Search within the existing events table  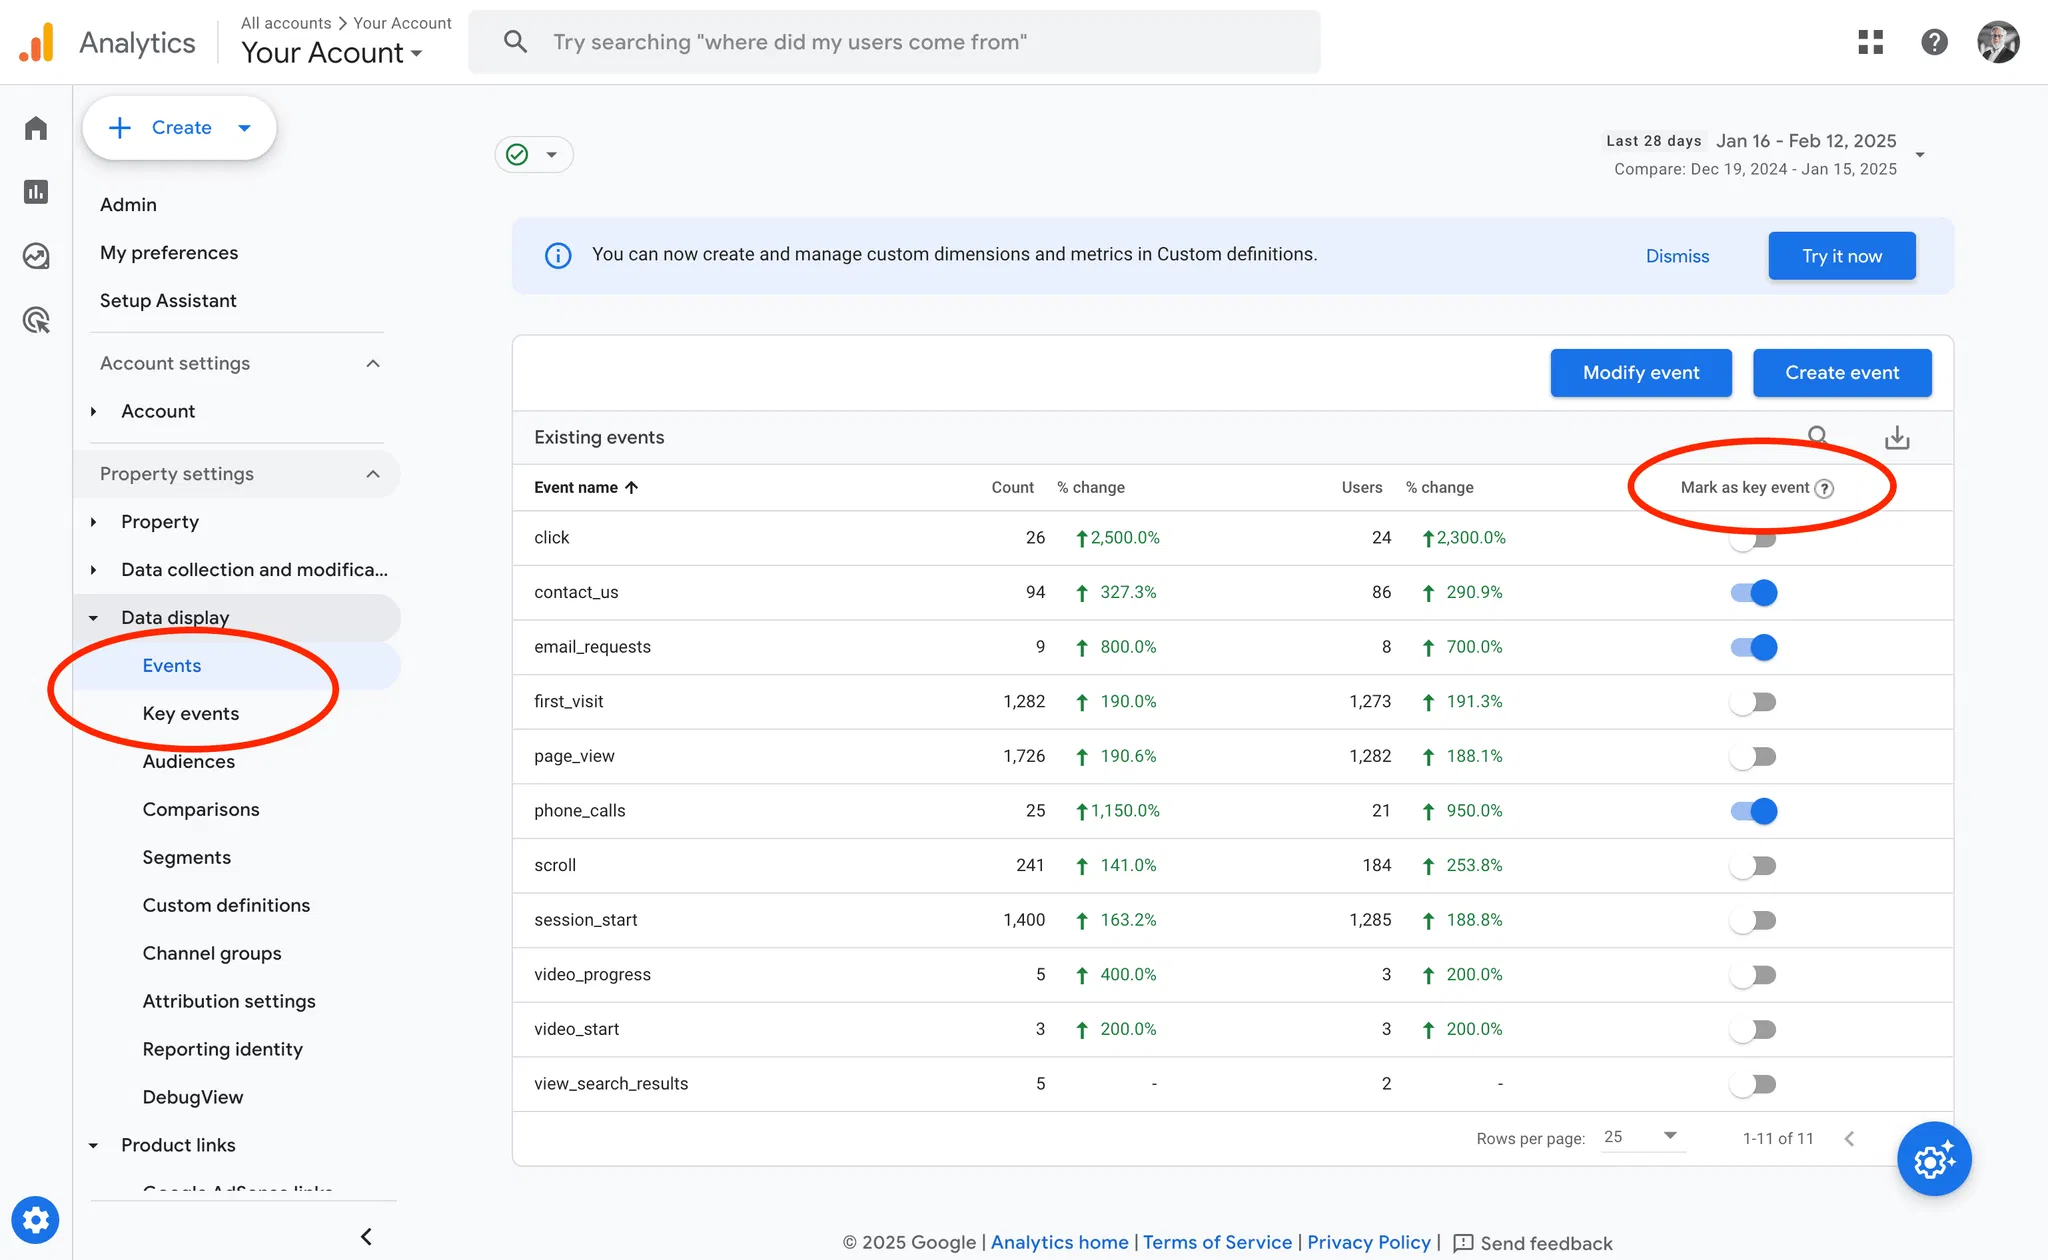click(1818, 436)
